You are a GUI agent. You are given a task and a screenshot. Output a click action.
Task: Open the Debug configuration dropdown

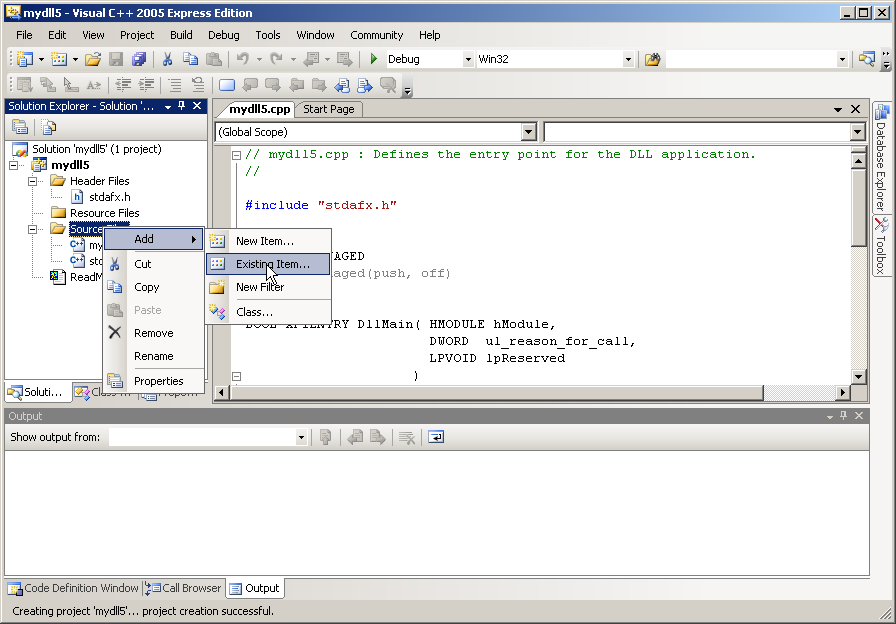click(468, 59)
